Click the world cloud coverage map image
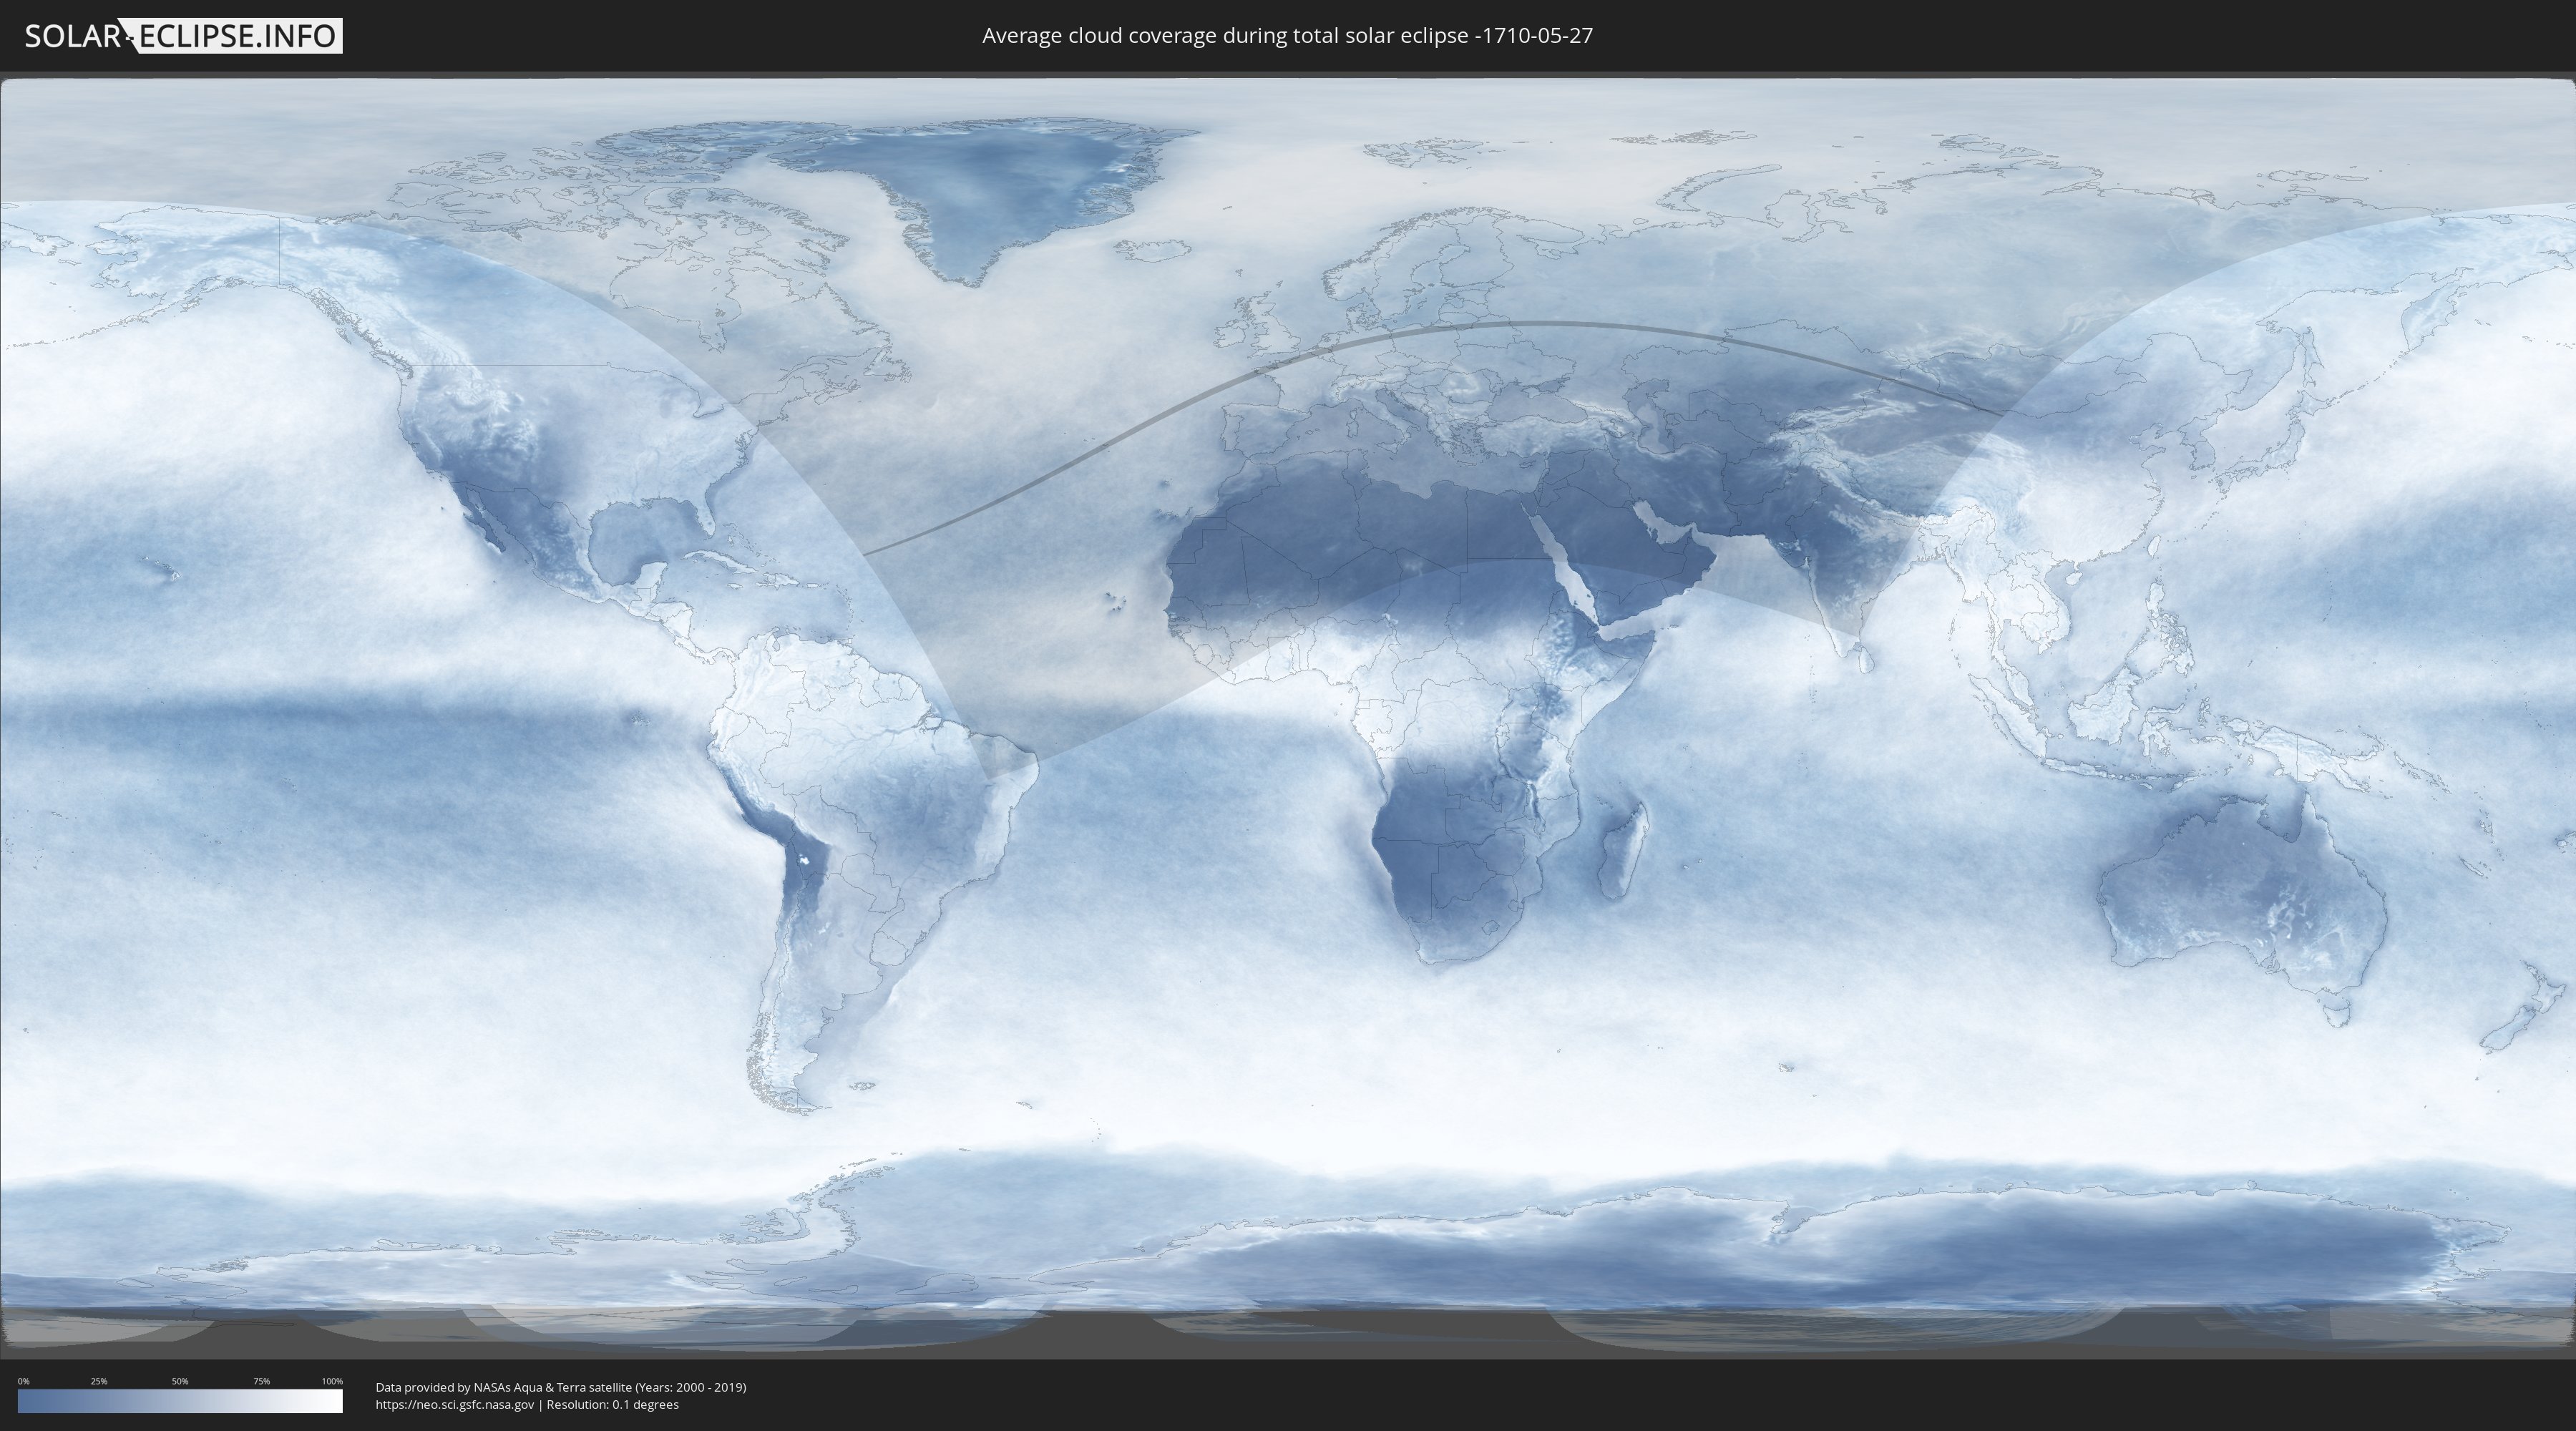Screen dimensions: 2576x1431 [1288, 715]
